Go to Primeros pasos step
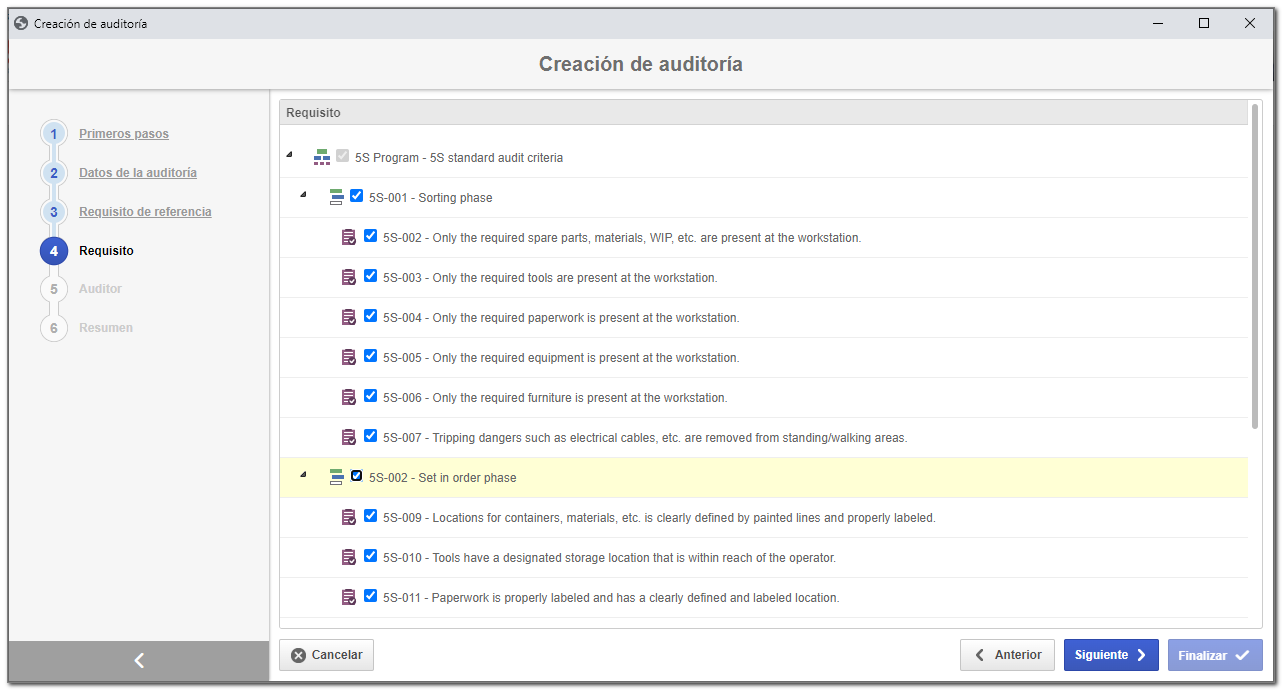Viewport: 1282px width, 690px height. point(124,134)
